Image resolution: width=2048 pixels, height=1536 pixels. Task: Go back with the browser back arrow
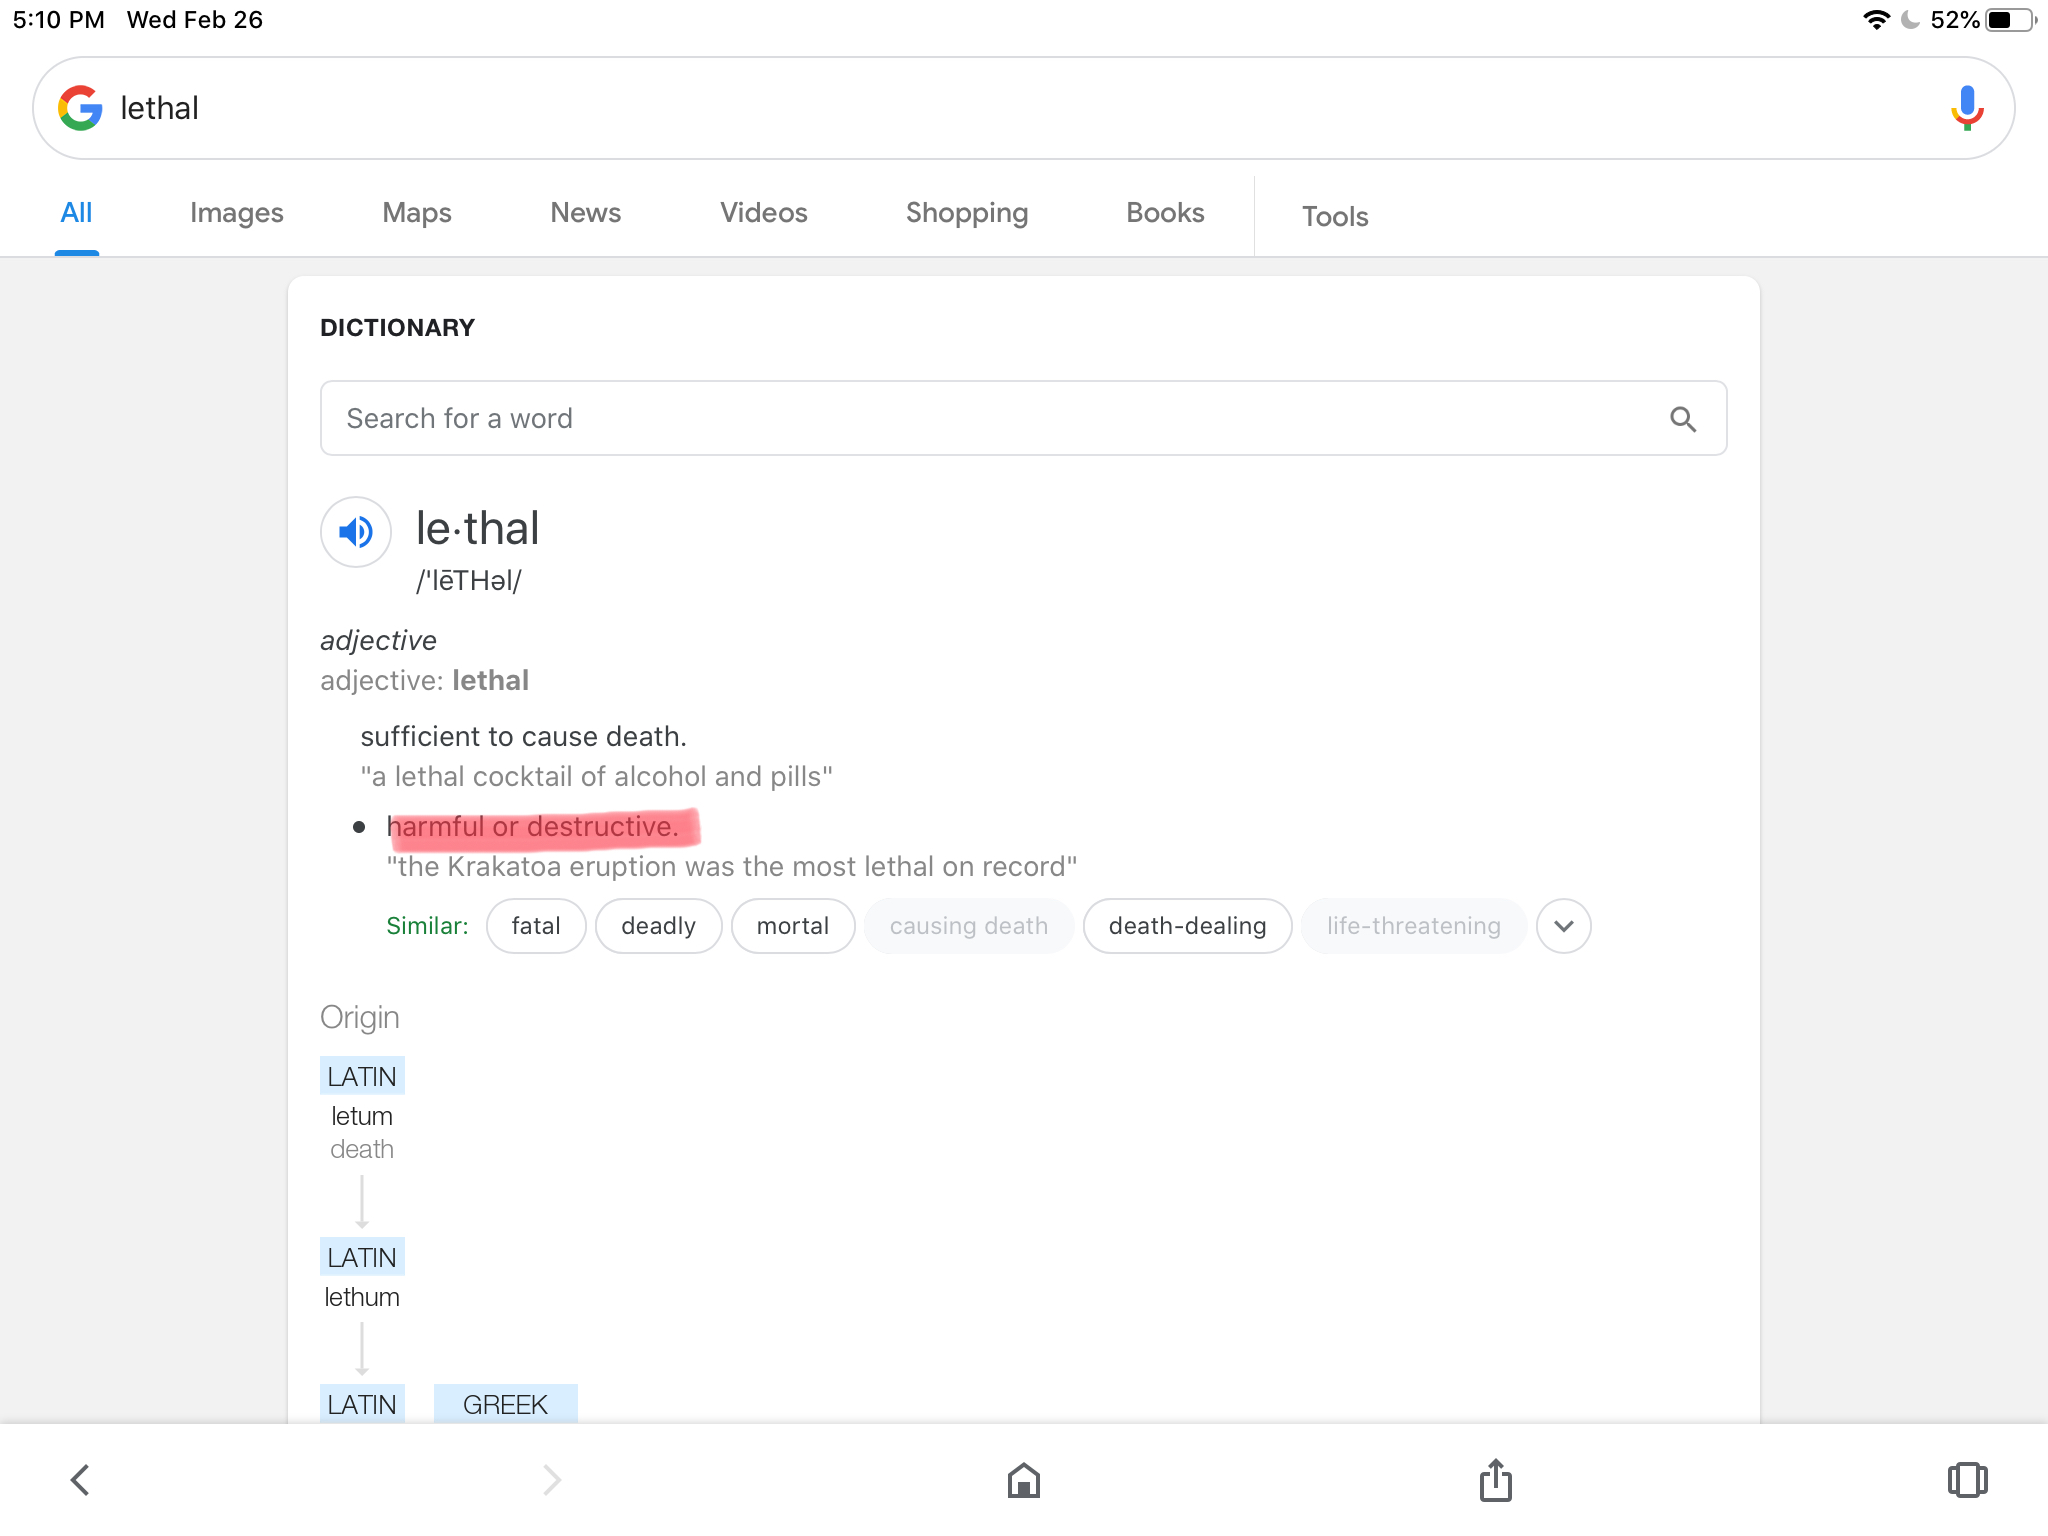pos(80,1480)
